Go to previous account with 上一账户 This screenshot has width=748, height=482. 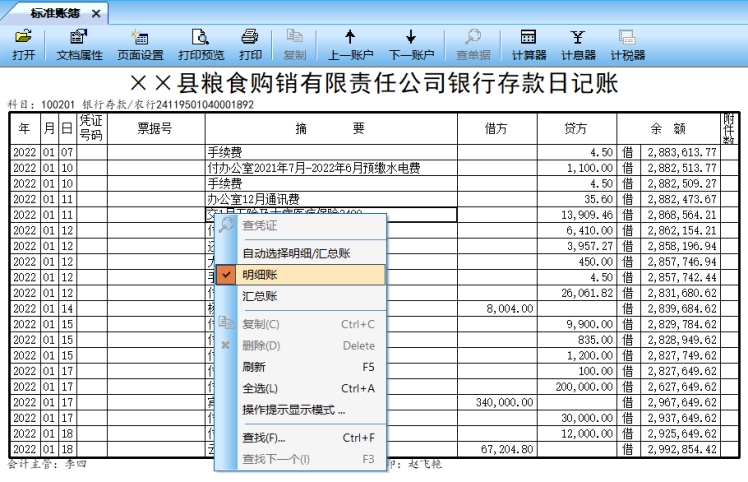pyautogui.click(x=350, y=45)
